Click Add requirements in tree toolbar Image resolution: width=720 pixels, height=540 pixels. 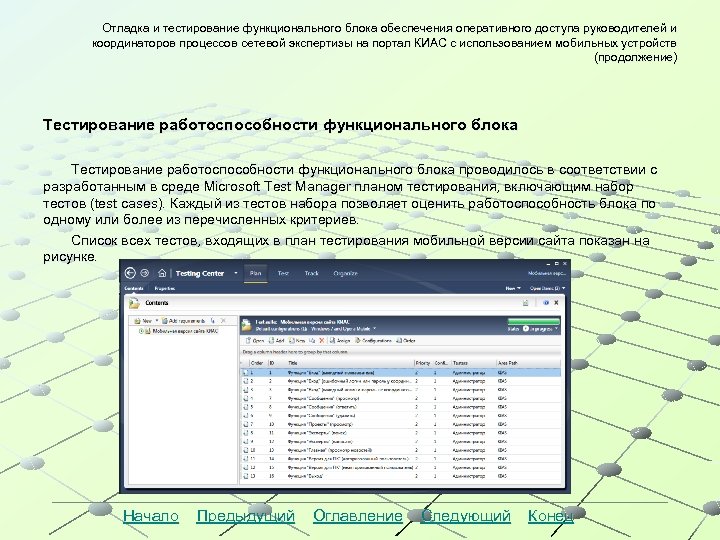(x=183, y=321)
